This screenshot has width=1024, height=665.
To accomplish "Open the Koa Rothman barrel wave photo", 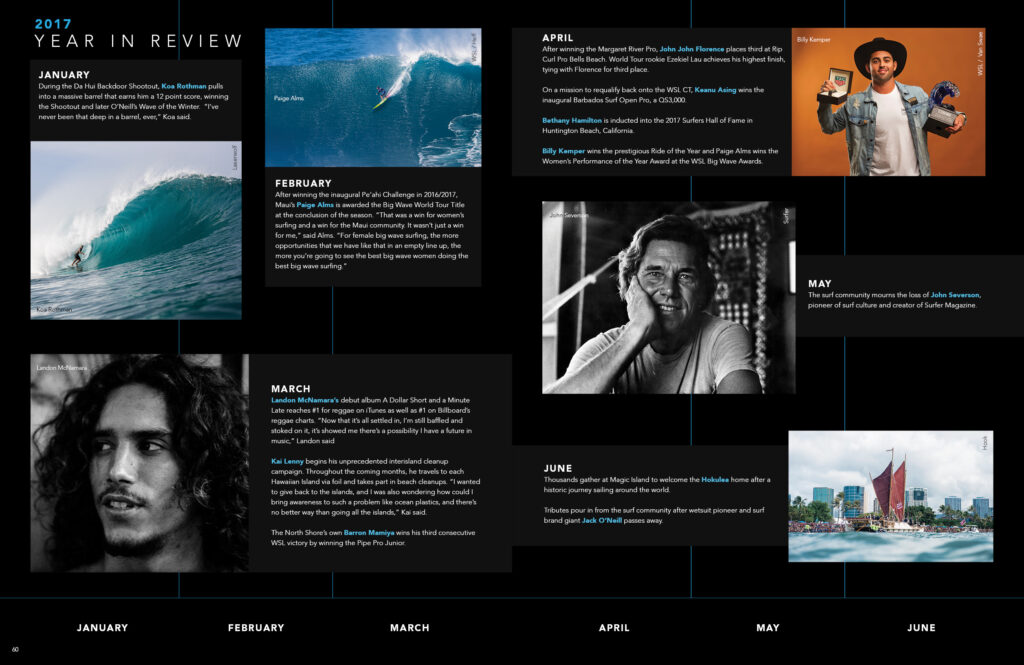I will pyautogui.click(x=136, y=230).
